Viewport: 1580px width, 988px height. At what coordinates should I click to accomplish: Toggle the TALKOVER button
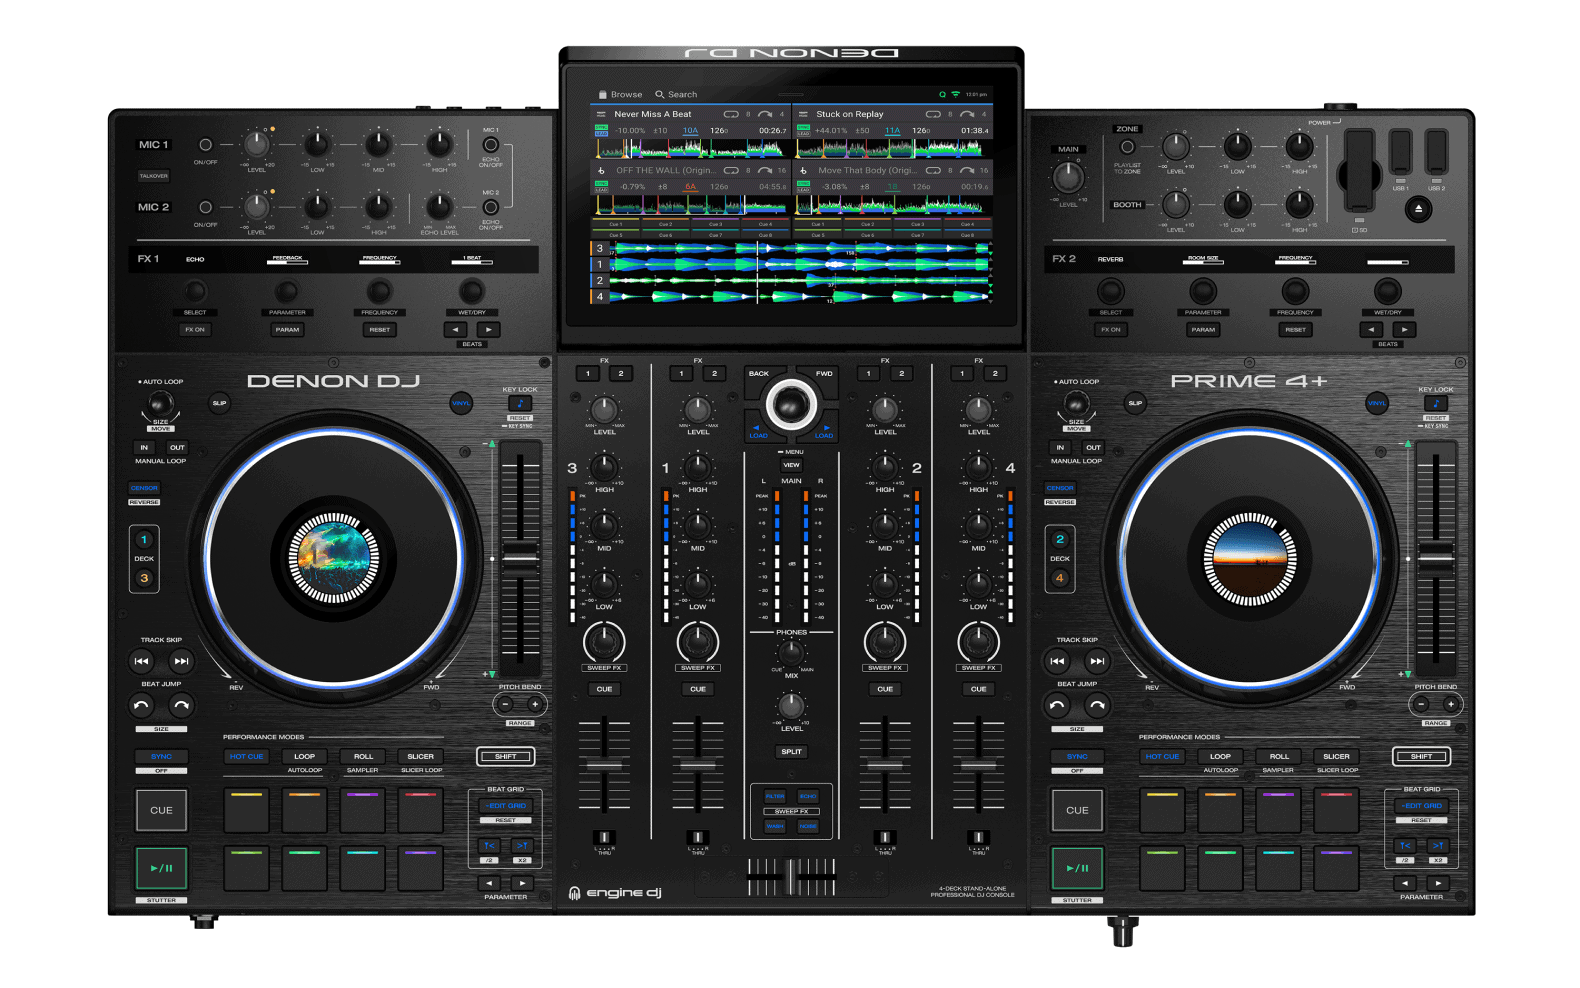pos(154,176)
